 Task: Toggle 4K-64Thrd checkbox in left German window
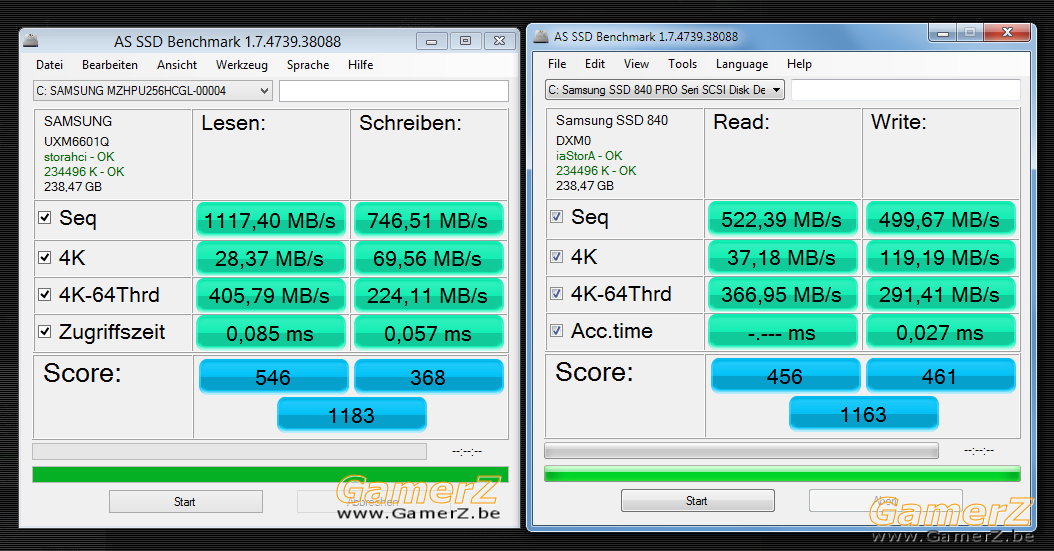(x=45, y=294)
